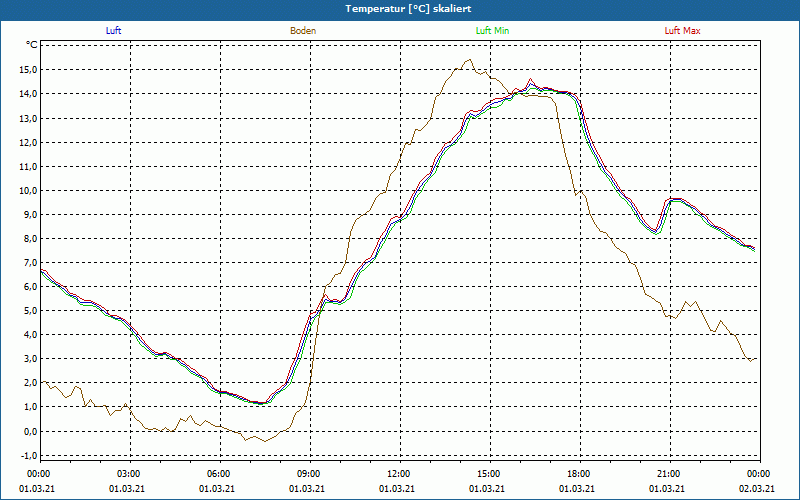
Task: Click the 6,0 y-axis value
Action: pos(31,286)
